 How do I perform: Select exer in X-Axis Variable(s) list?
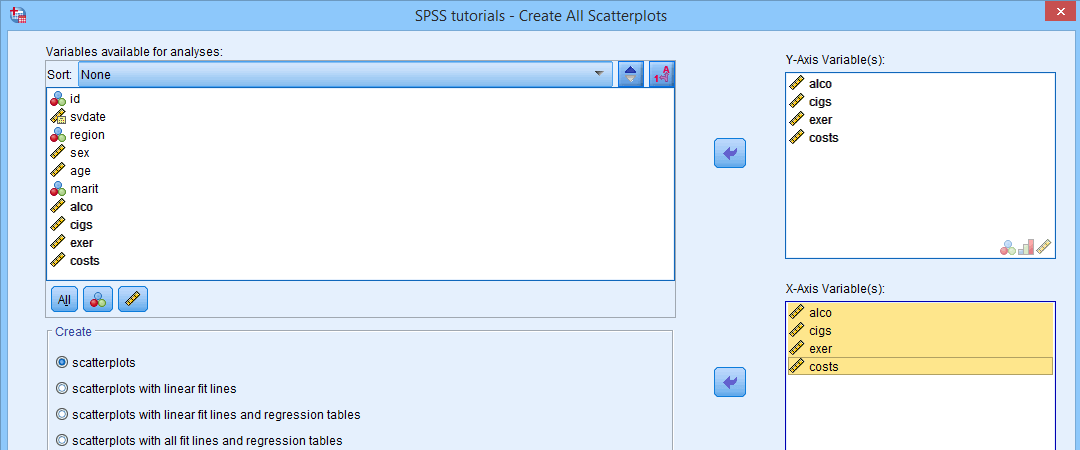(920, 348)
